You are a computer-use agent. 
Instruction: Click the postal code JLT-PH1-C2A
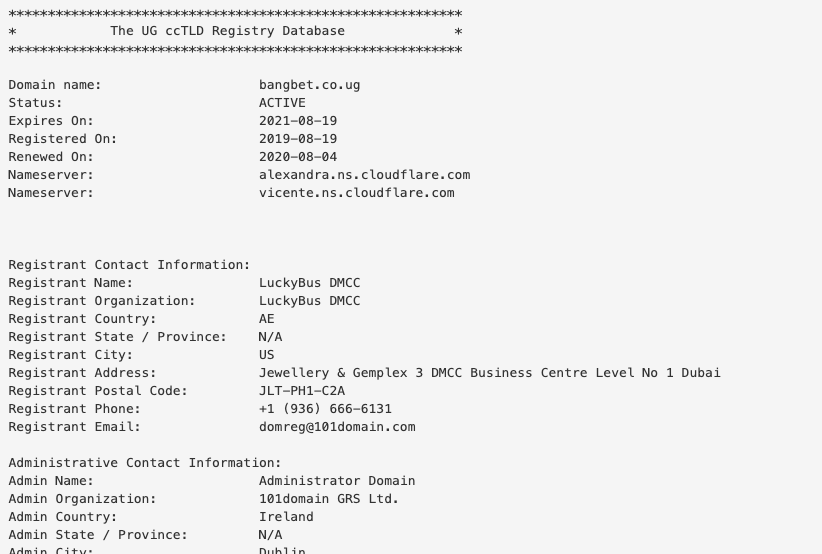pos(301,391)
